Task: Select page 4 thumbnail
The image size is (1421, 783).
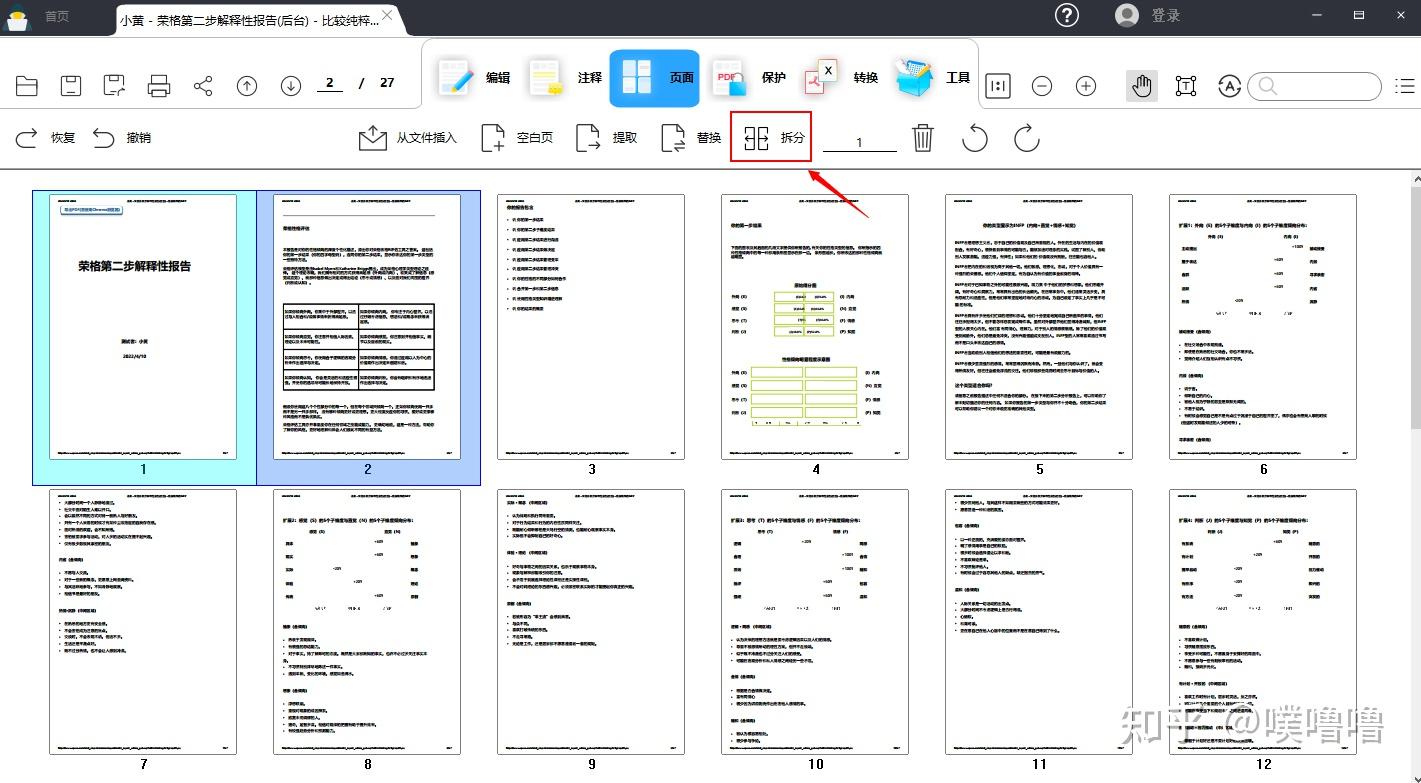Action: point(815,327)
